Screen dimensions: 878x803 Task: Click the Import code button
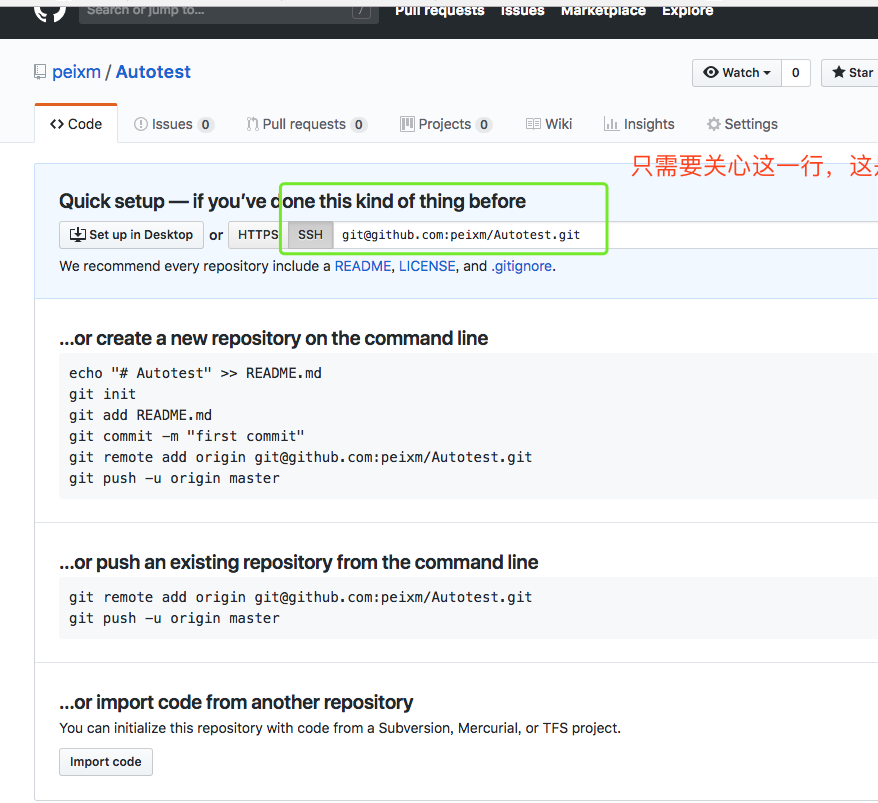106,762
